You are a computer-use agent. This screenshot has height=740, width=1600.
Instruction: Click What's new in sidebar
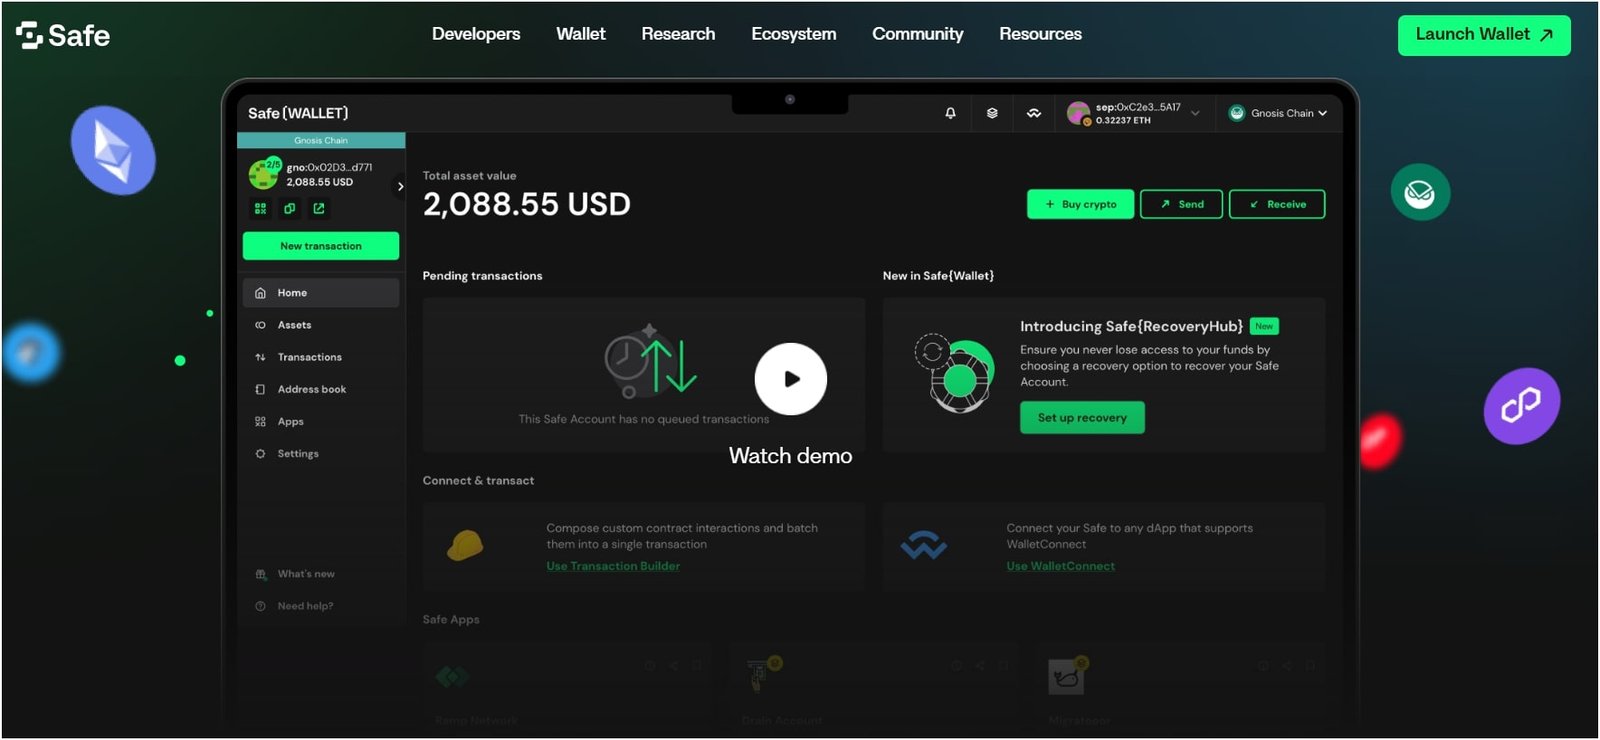tap(306, 574)
